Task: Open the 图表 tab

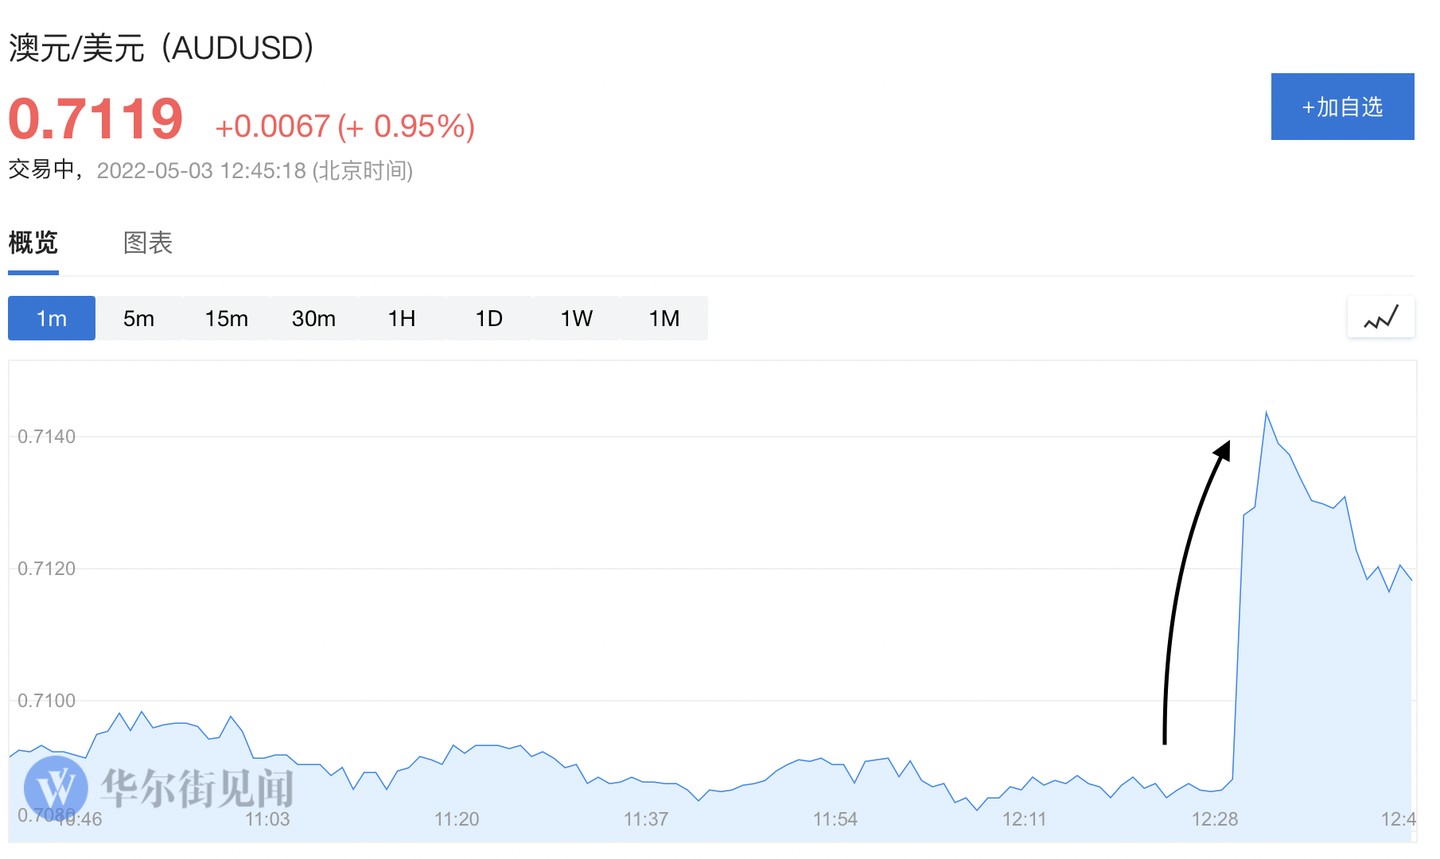Action: point(148,243)
